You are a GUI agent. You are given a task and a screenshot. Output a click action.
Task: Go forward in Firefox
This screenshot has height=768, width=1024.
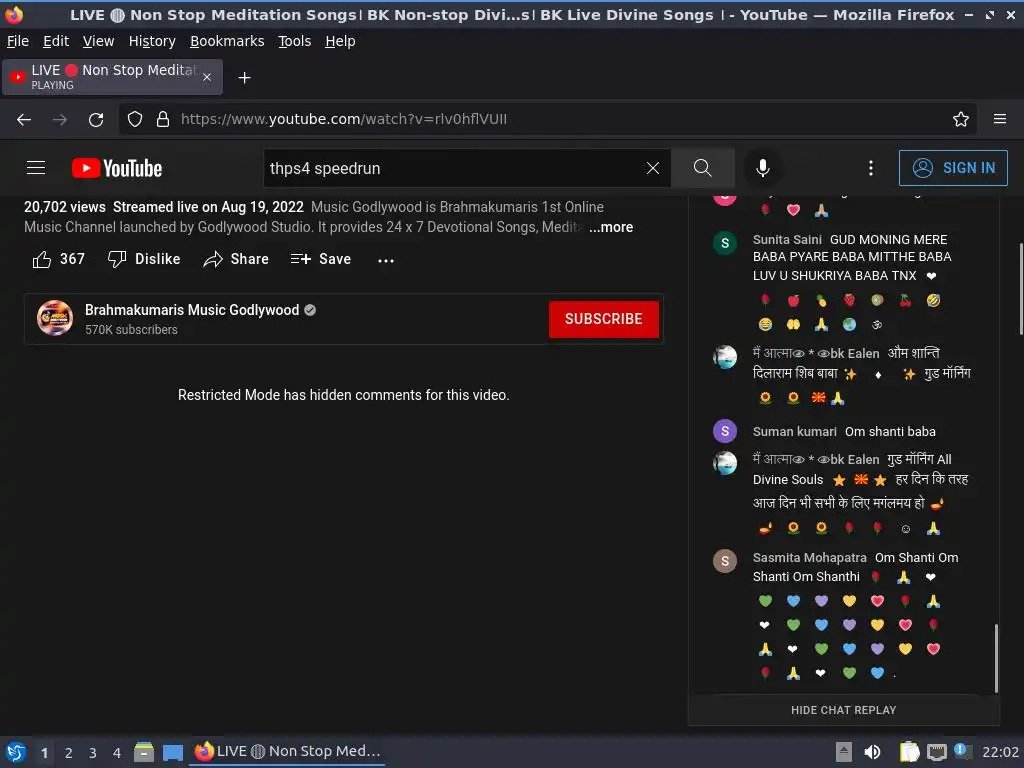tap(60, 119)
